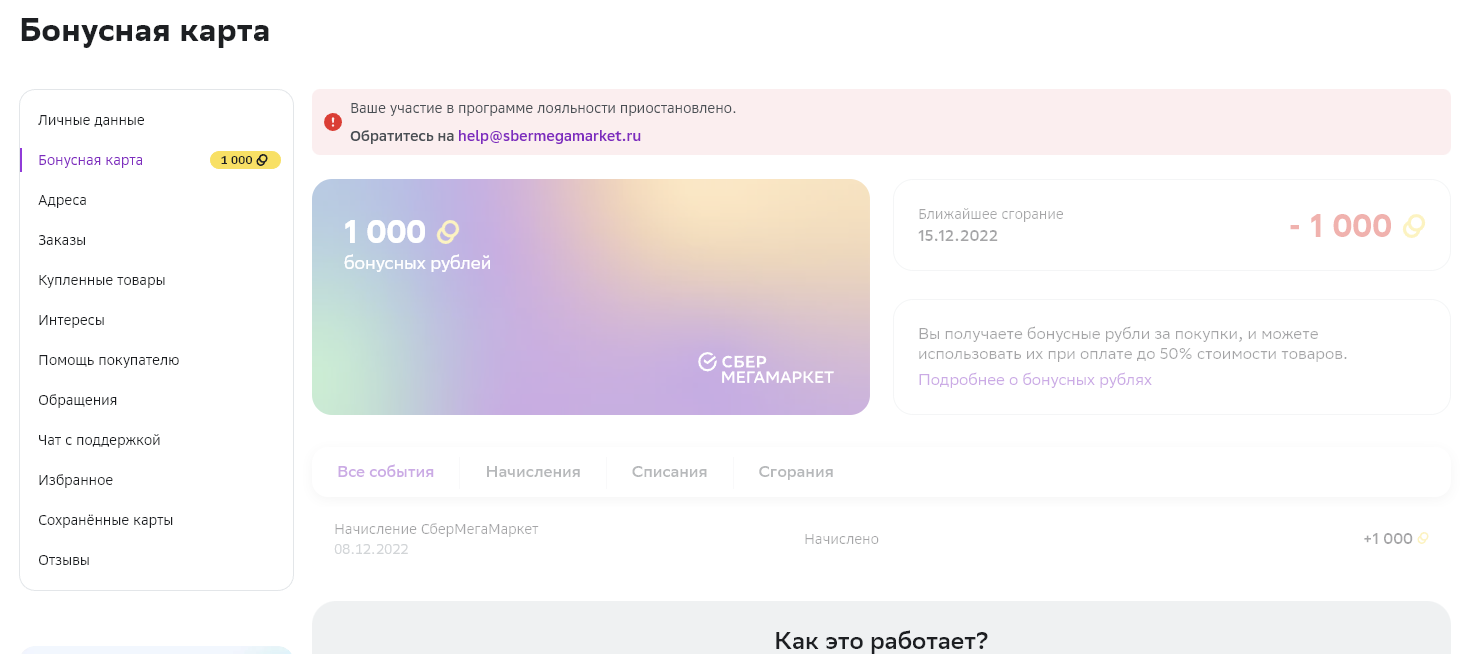Screen dimensions: 1481x654
Task: Click the event date 08.12.2022
Action: (x=372, y=549)
